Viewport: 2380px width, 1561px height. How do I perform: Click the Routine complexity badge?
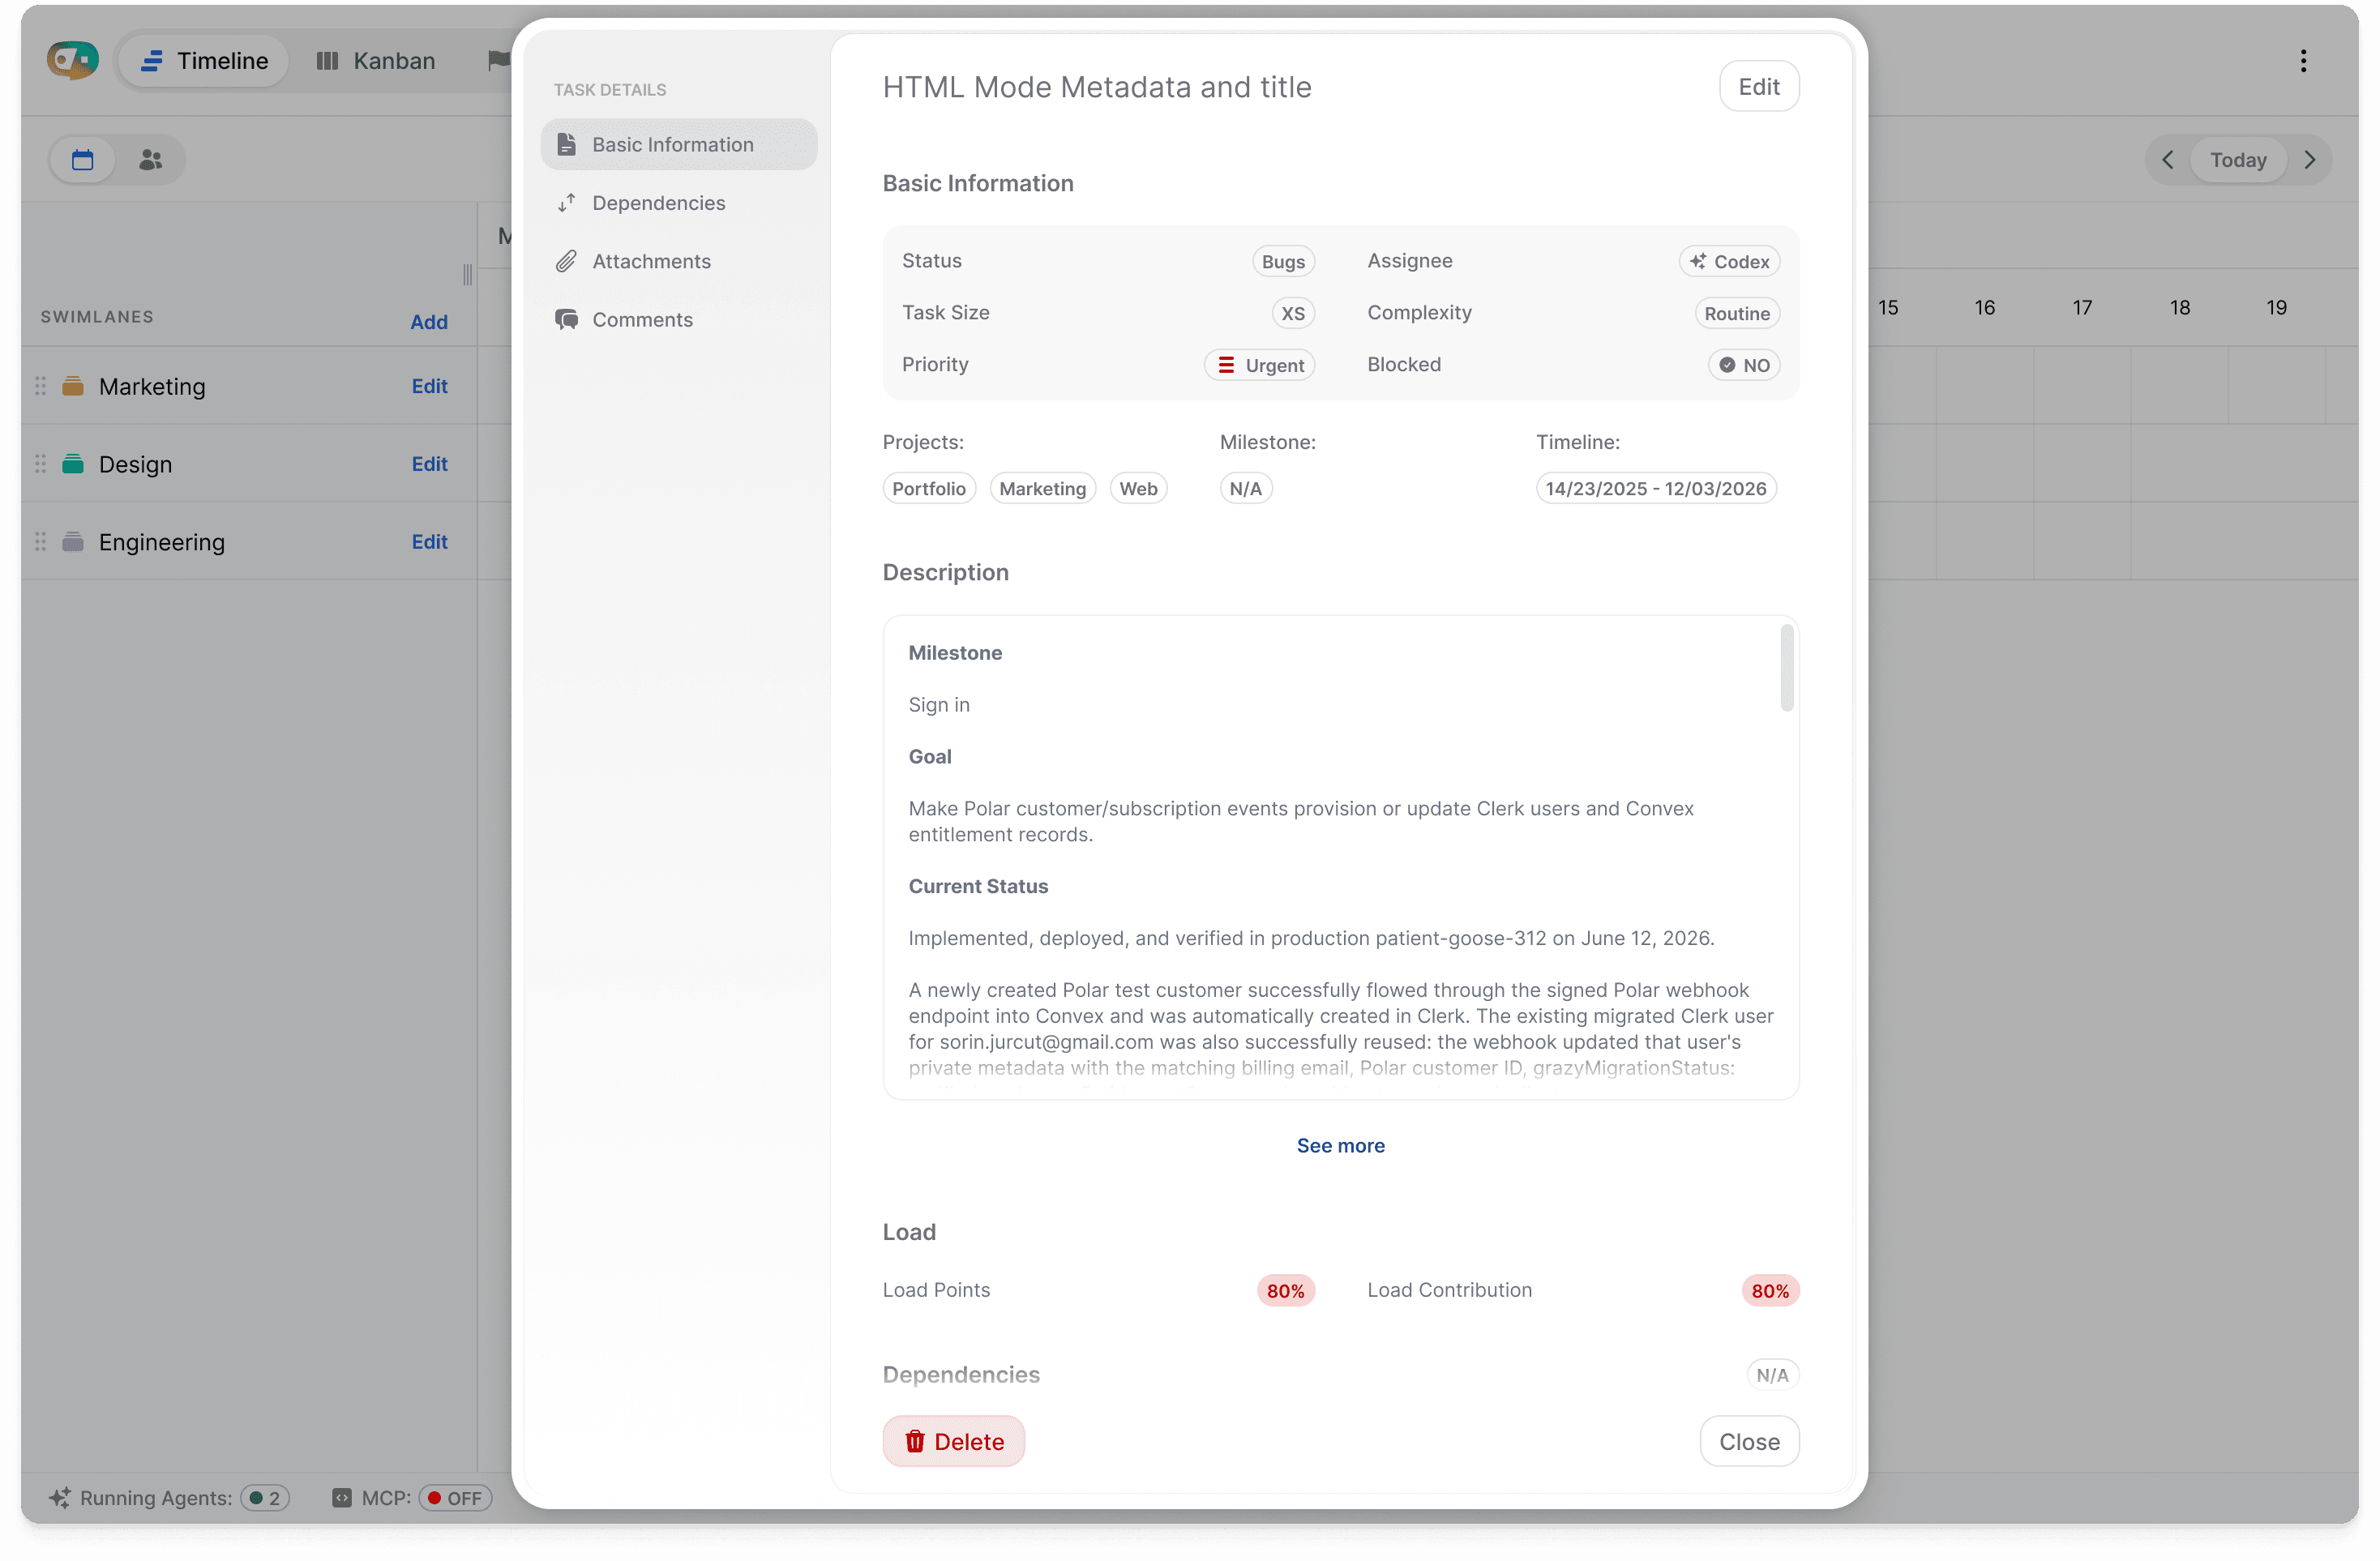(x=1736, y=314)
